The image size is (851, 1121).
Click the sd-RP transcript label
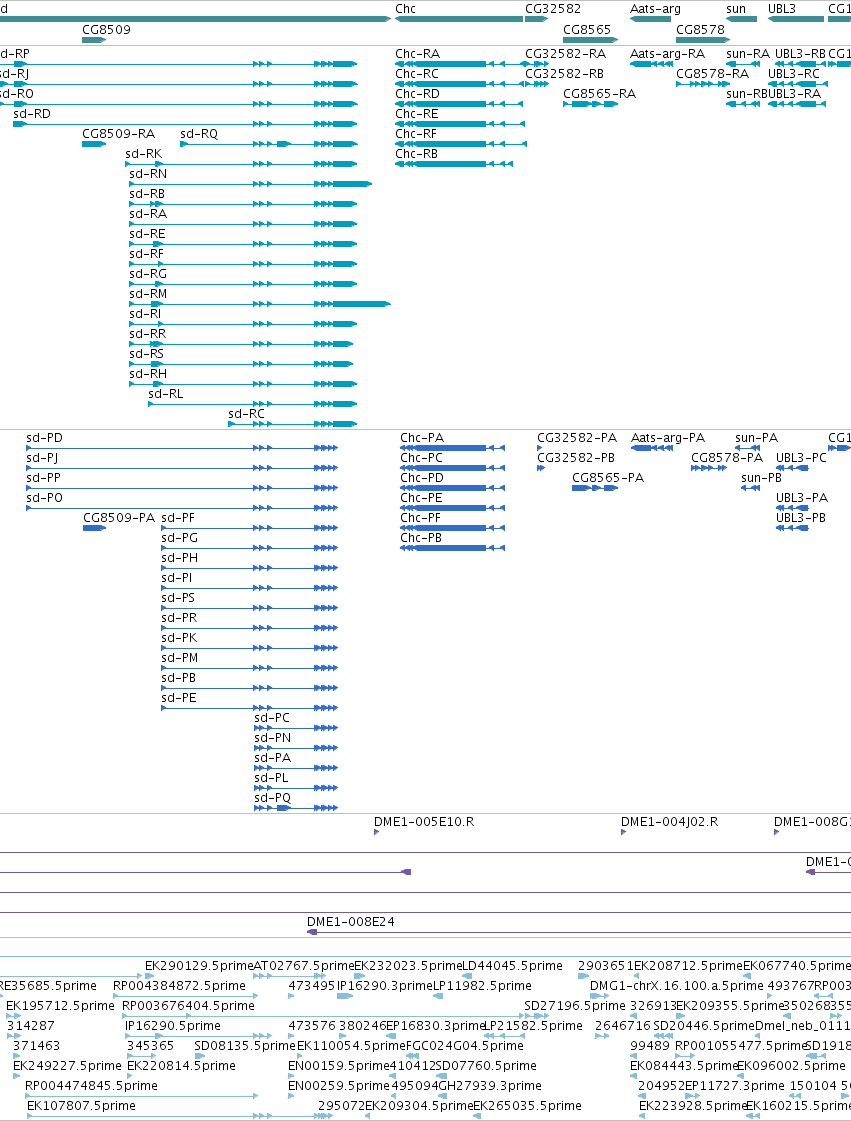pyautogui.click(x=15, y=54)
